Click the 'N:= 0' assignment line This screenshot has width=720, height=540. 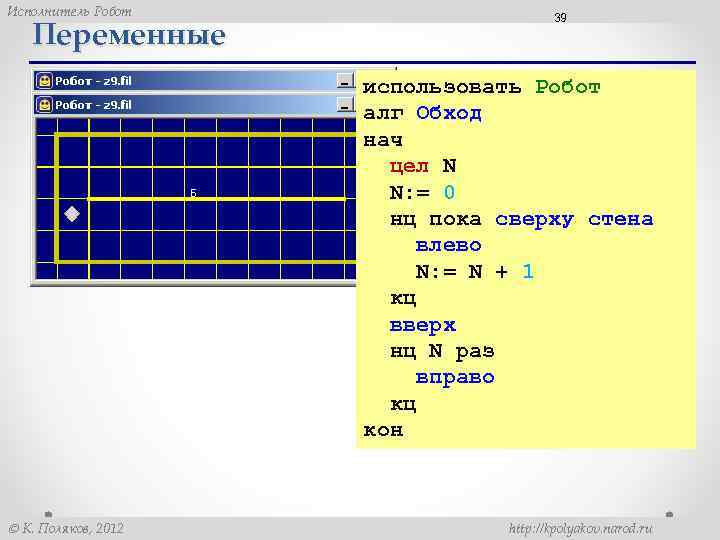click(x=422, y=192)
